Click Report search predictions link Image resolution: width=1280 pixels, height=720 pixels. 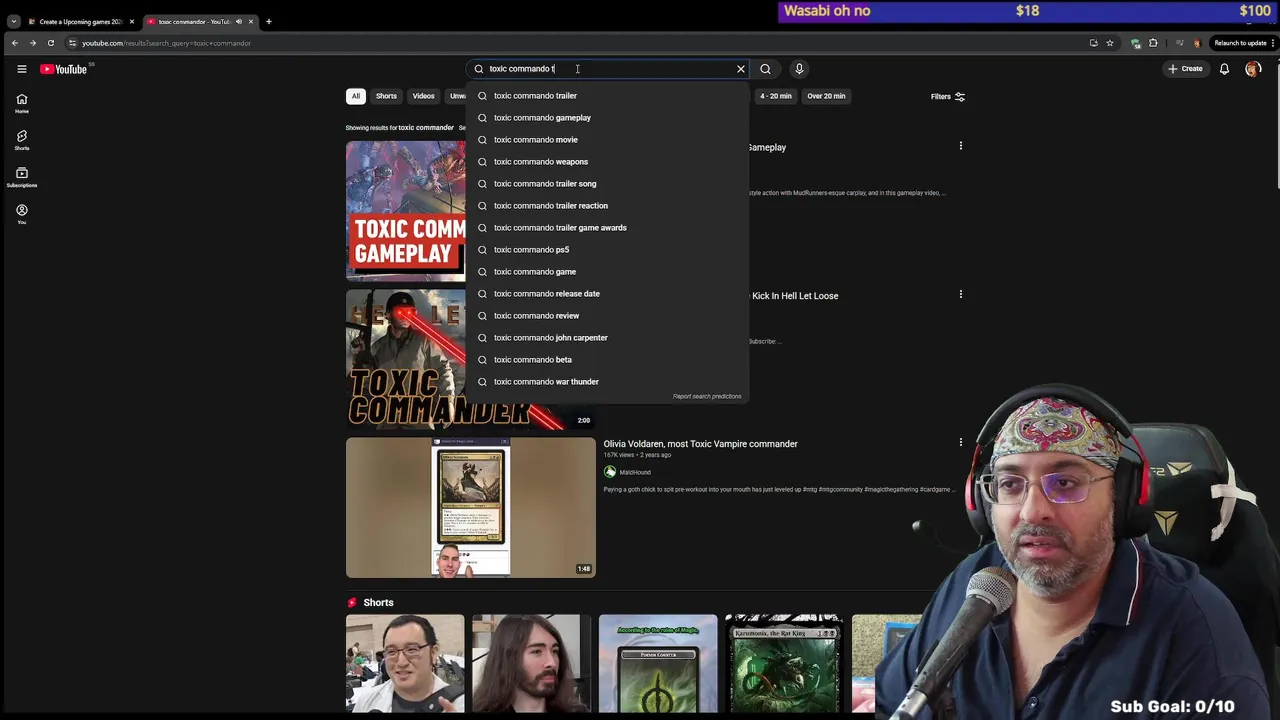point(707,396)
